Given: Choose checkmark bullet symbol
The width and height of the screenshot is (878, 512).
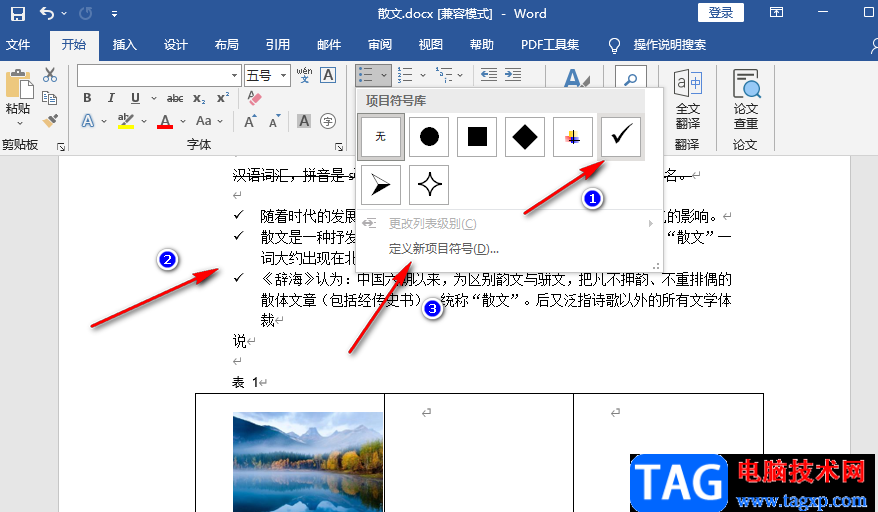Looking at the screenshot, I should click(621, 137).
